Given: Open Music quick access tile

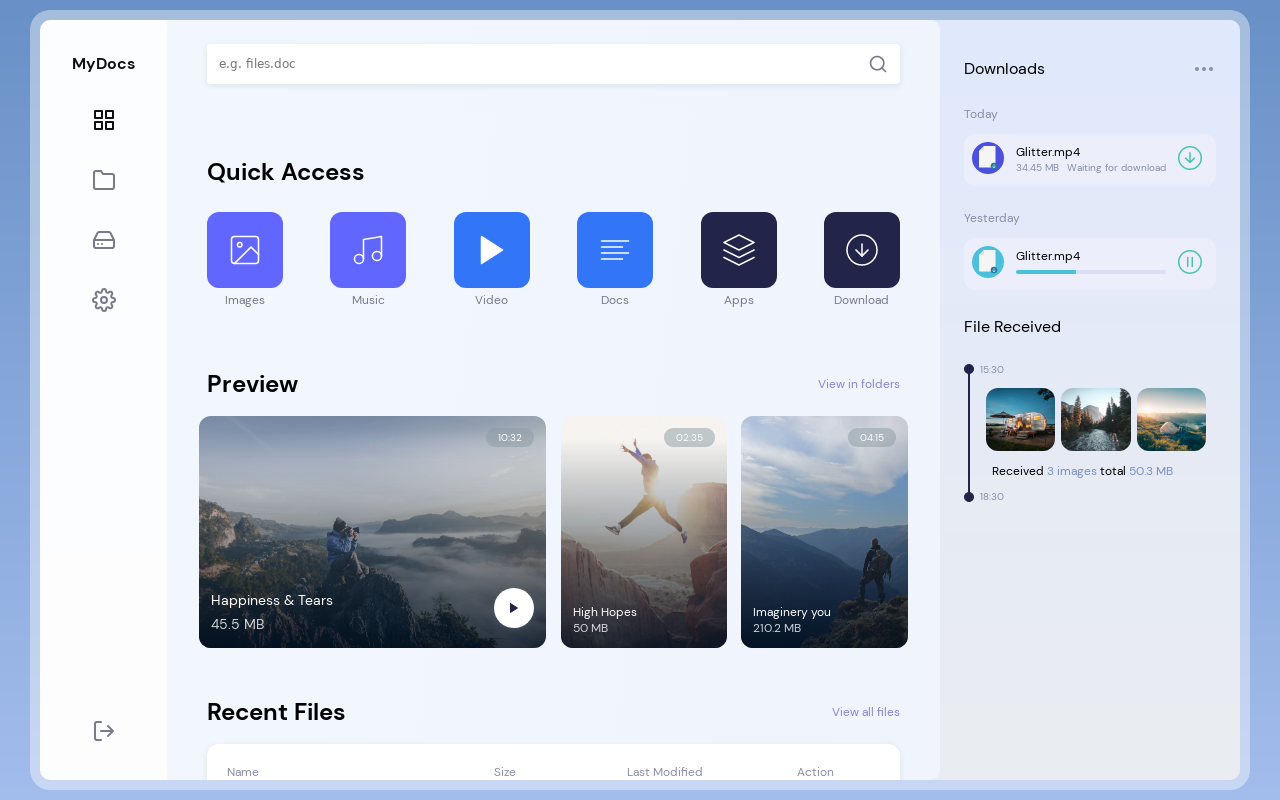Looking at the screenshot, I should (368, 250).
